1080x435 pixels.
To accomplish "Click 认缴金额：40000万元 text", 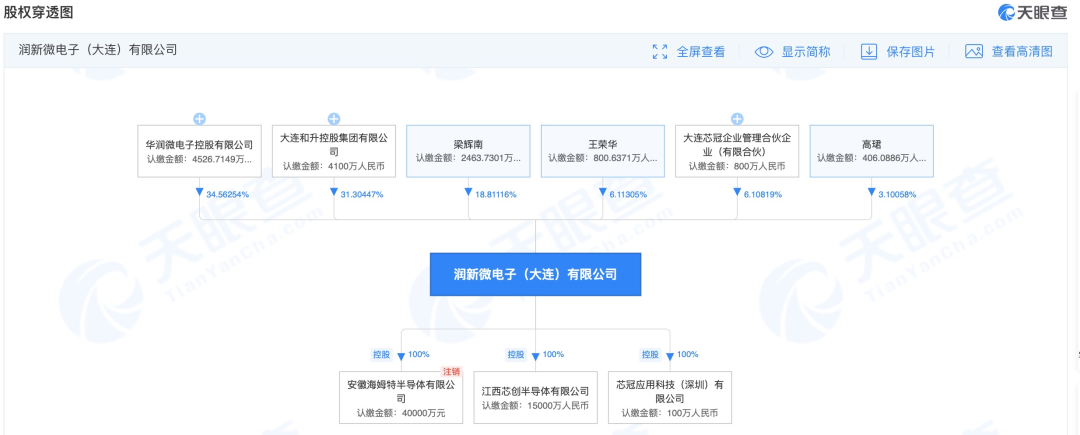I will pyautogui.click(x=401, y=413).
